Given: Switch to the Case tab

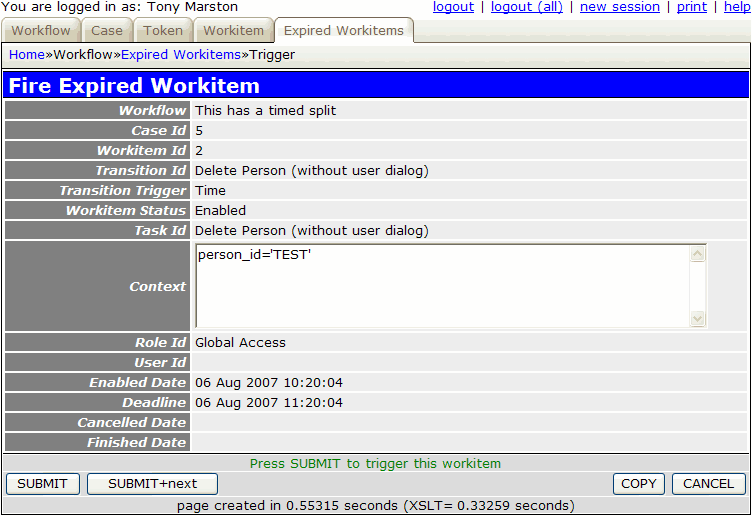Looking at the screenshot, I should pos(107,31).
